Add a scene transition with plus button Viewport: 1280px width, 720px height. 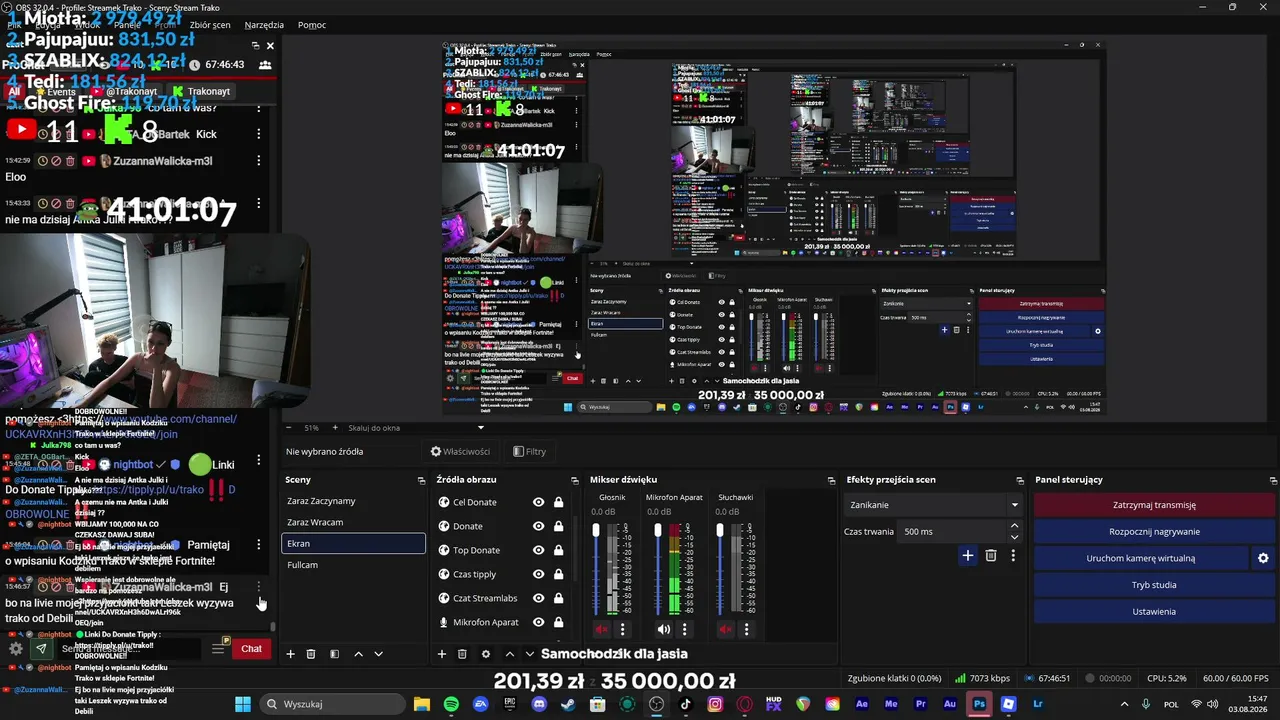pyautogui.click(x=967, y=556)
